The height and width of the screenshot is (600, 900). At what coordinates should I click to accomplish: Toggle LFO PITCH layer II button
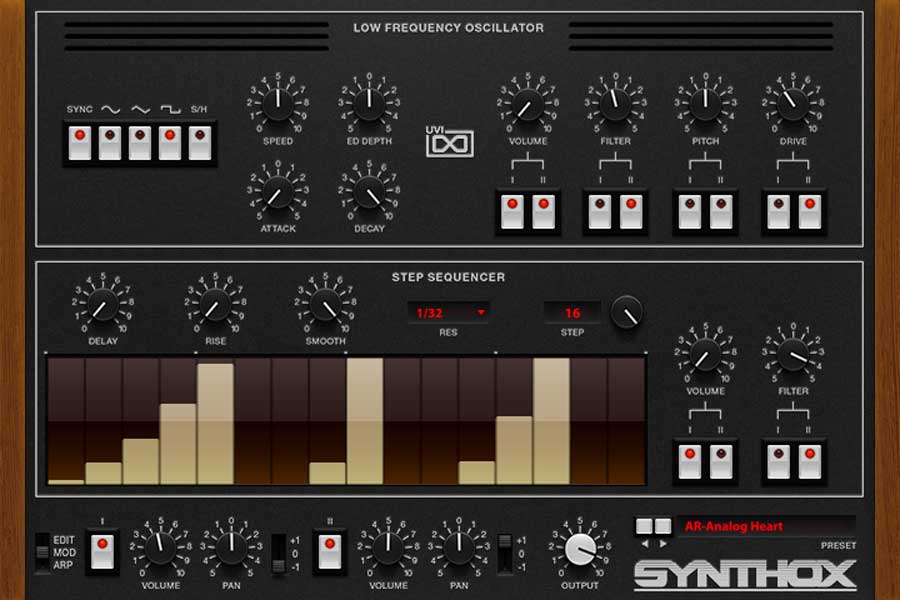(x=721, y=212)
